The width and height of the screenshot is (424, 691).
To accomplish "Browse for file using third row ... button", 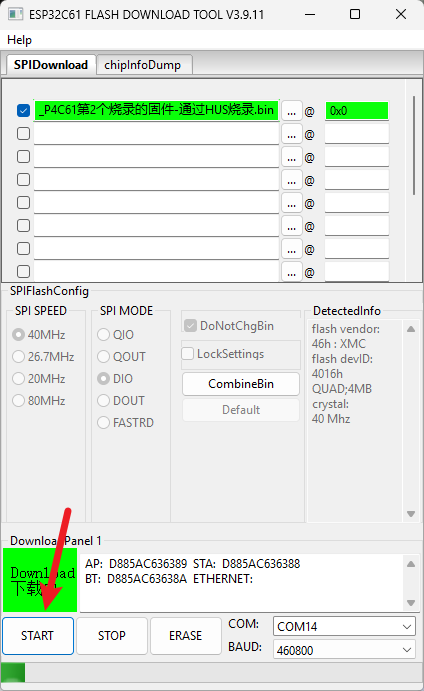I will (291, 157).
